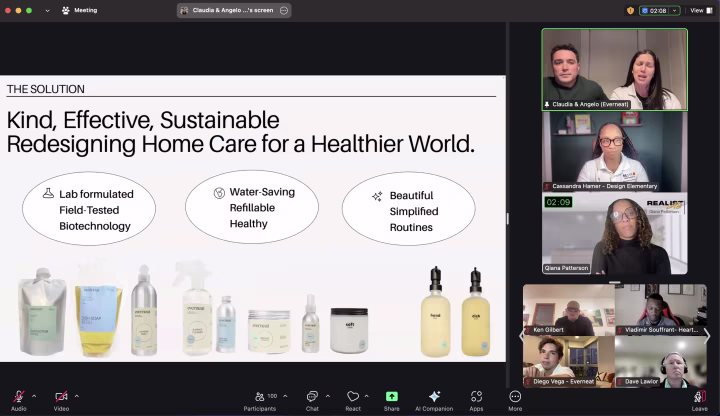Click the 02:08 recording indicator
720x416 pixels.
(x=654, y=11)
